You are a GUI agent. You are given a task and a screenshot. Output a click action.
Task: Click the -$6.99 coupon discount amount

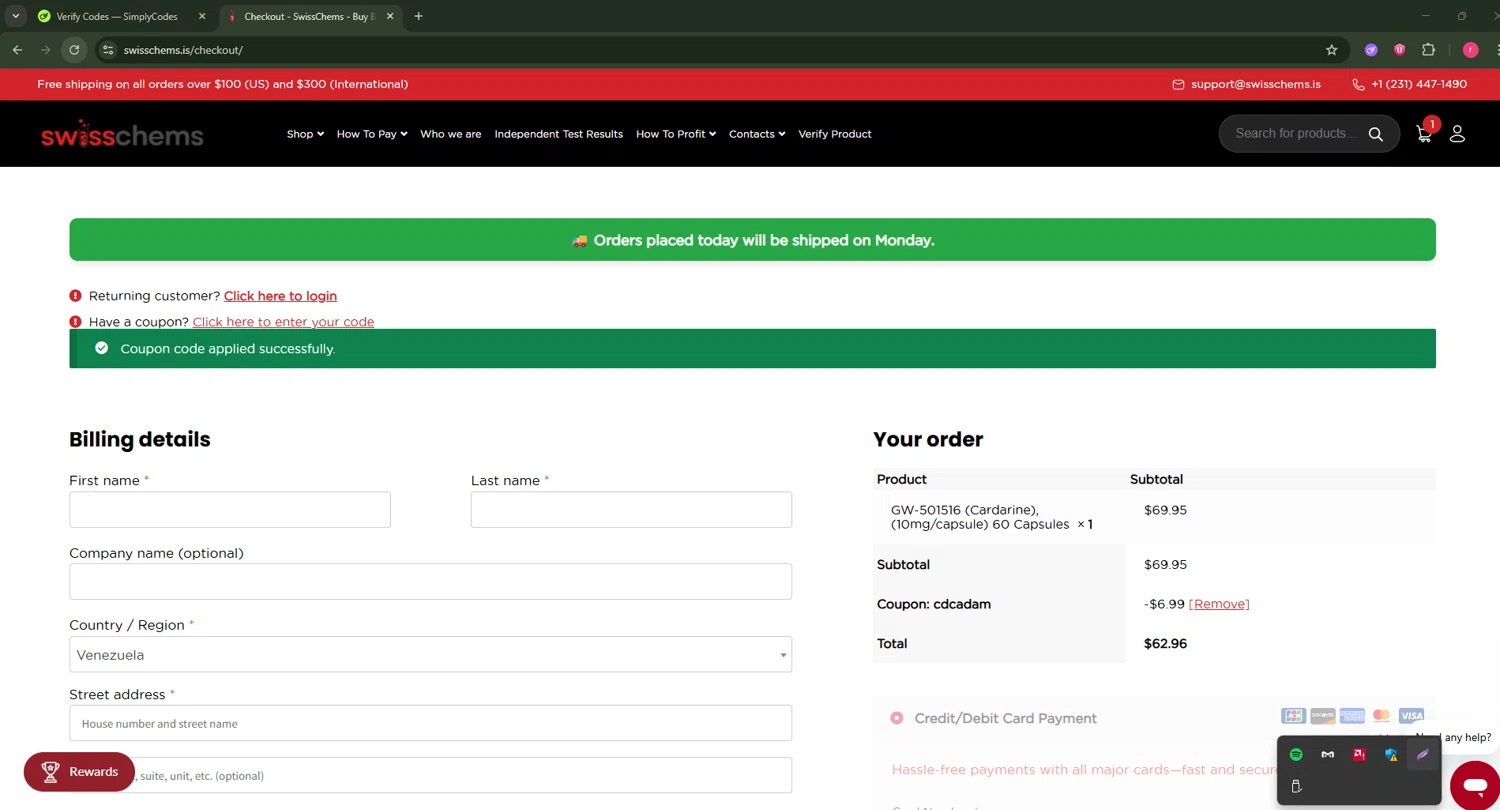click(x=1164, y=604)
